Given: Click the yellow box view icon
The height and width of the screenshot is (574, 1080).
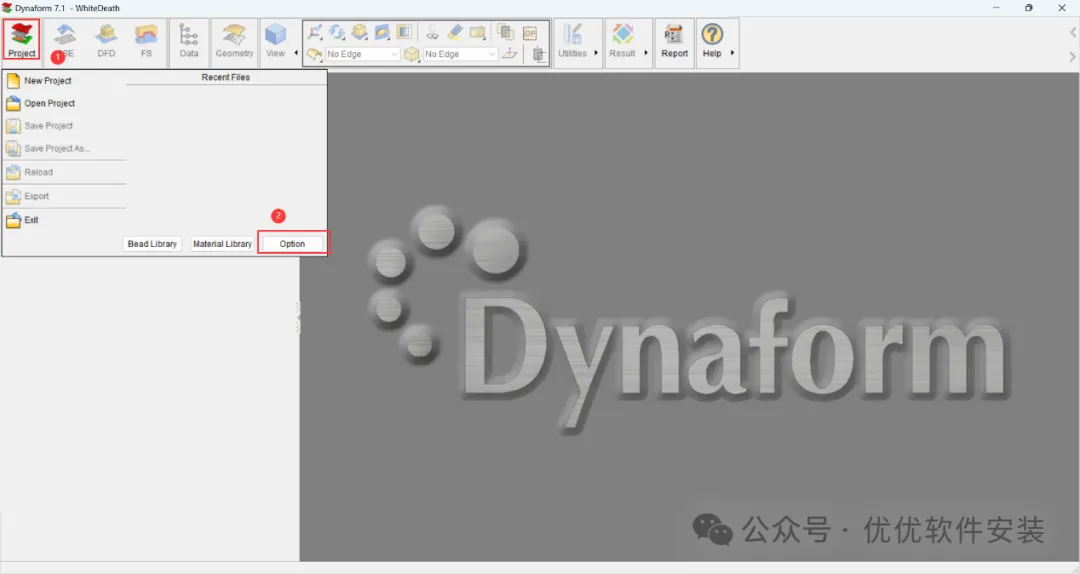Looking at the screenshot, I should pyautogui.click(x=360, y=32).
